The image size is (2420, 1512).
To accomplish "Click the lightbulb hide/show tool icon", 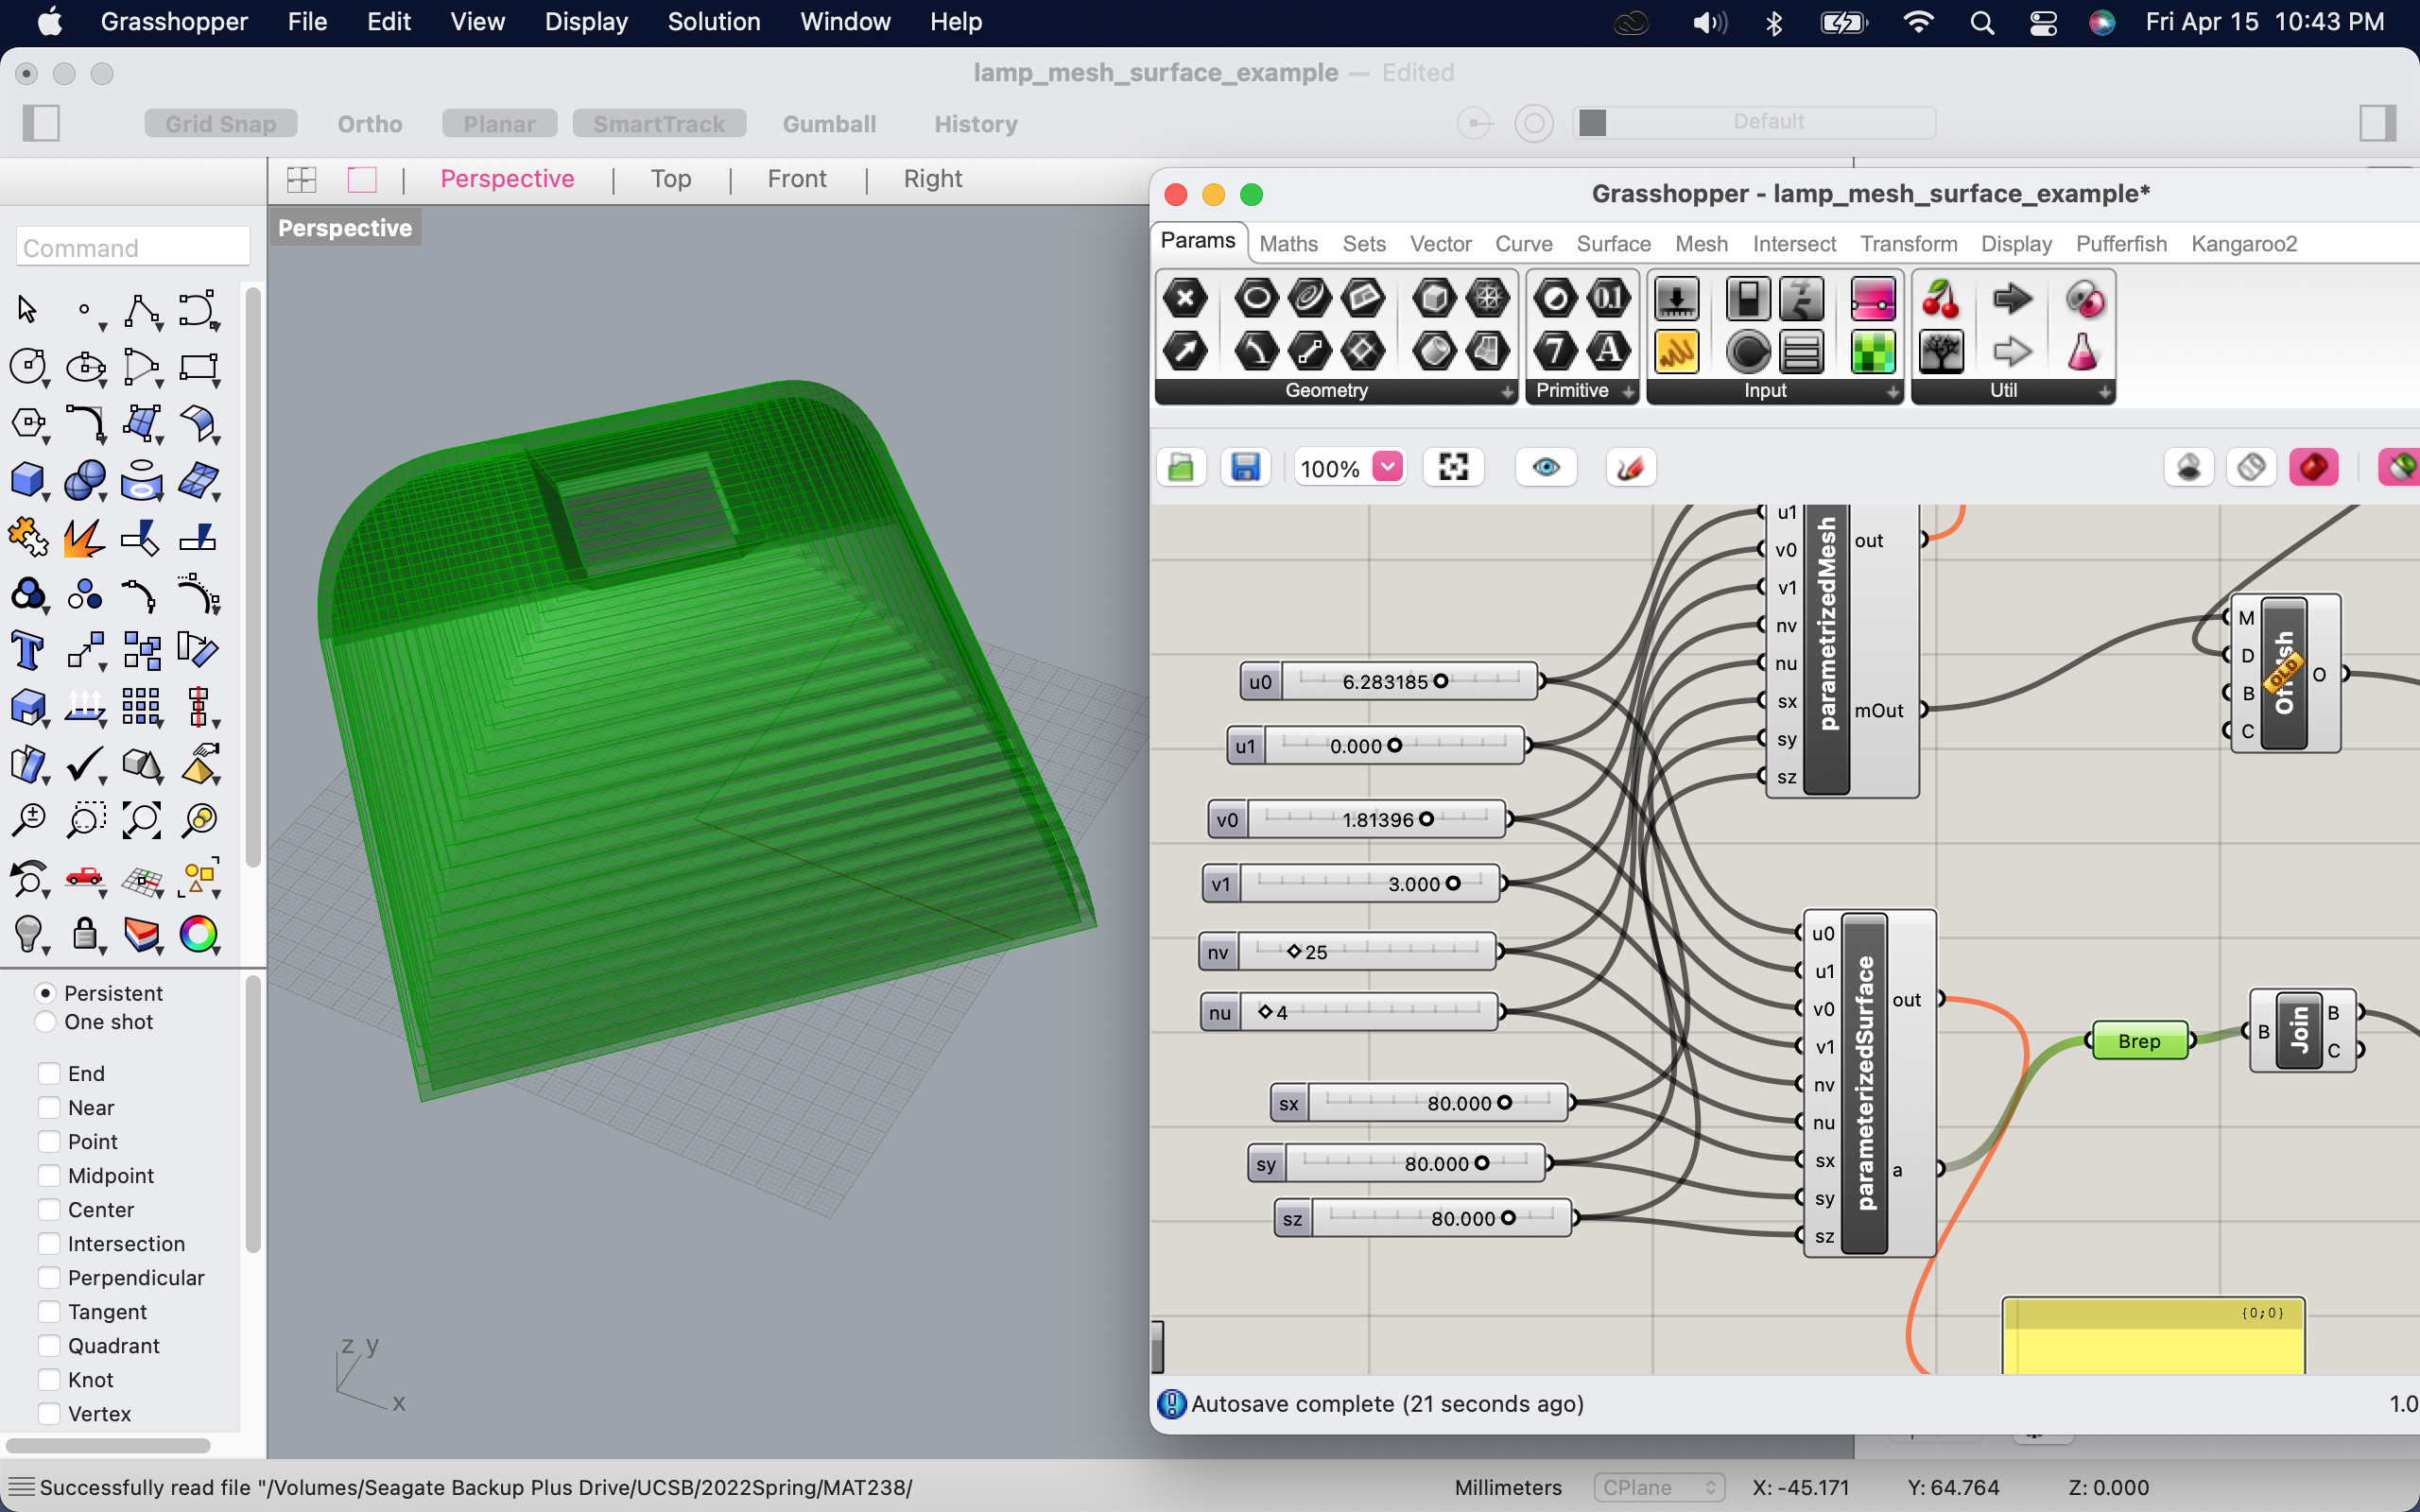I will click(28, 934).
